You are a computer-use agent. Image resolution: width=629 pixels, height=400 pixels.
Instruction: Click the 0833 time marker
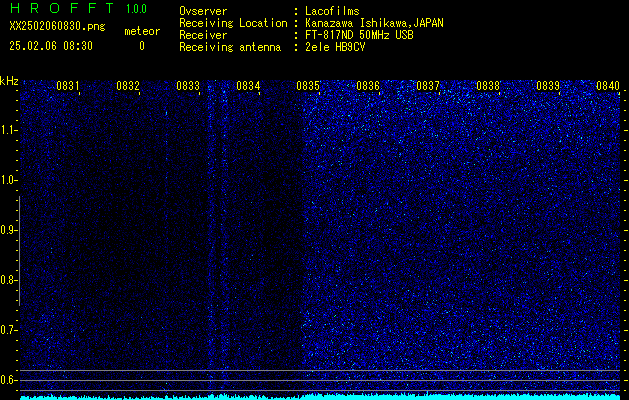tap(188, 86)
